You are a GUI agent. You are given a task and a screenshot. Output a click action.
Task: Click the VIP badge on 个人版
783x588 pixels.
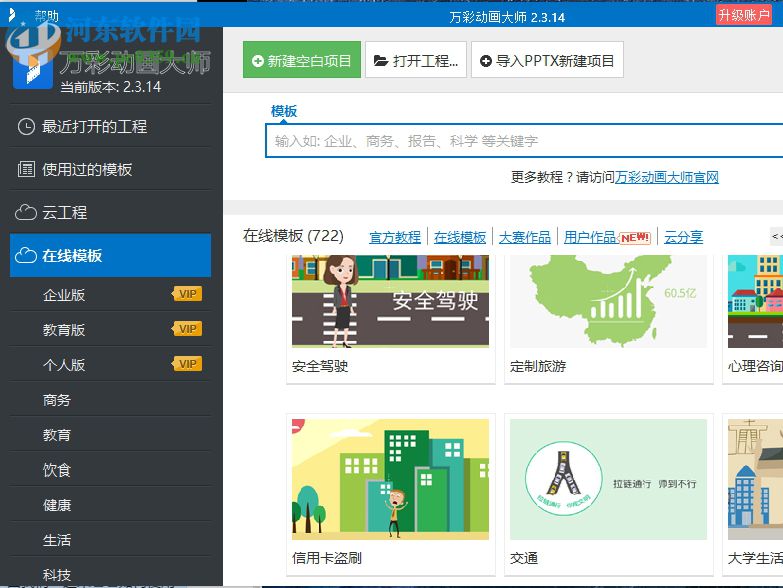coord(187,364)
